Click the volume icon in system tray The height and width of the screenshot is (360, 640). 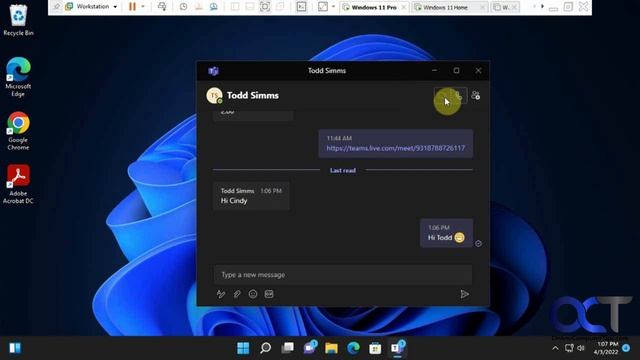581,348
